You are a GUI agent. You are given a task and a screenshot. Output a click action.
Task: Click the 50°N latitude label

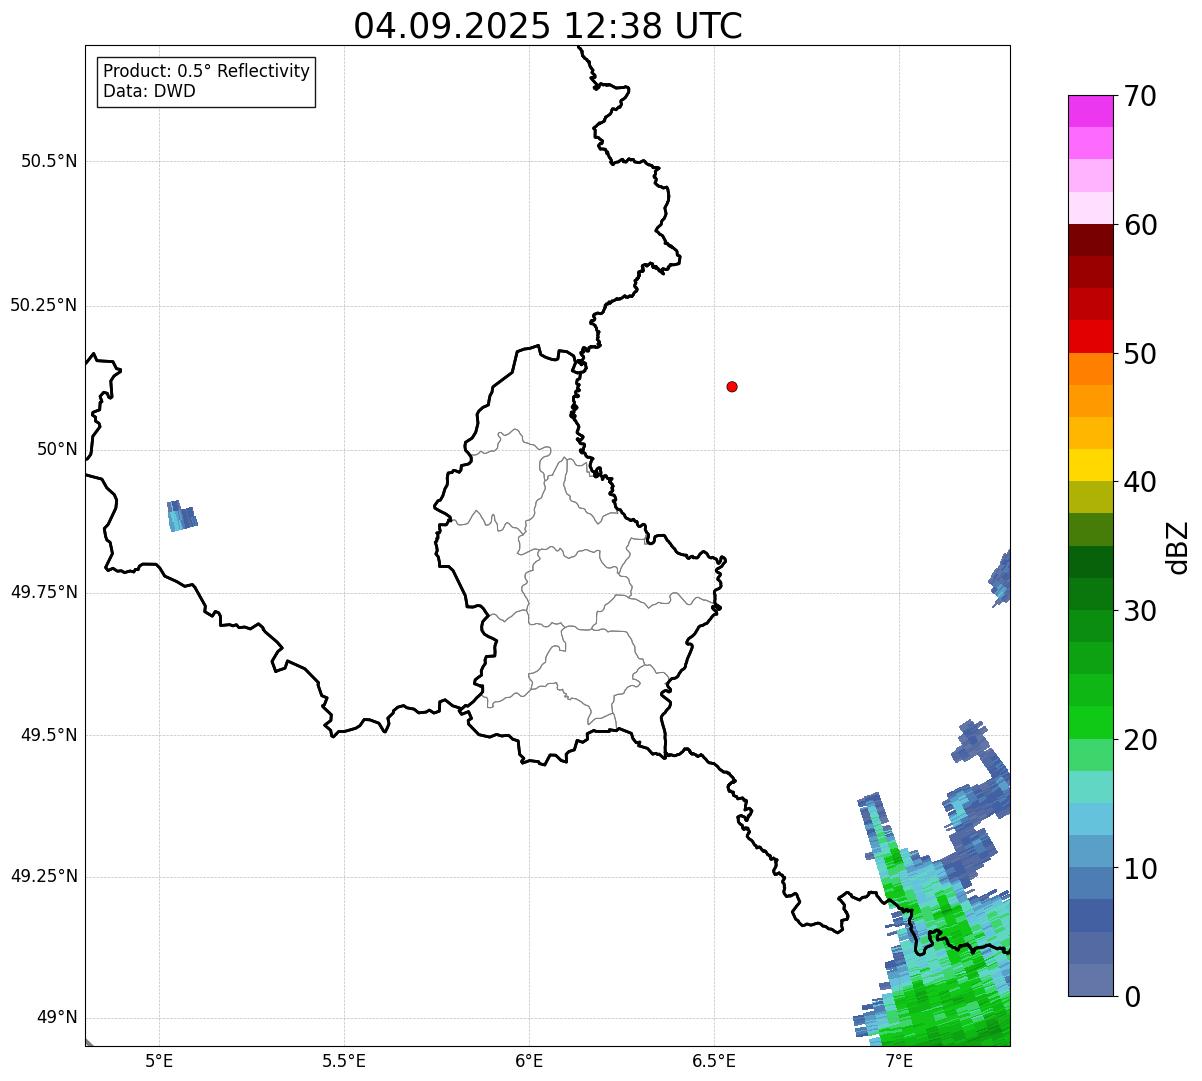coord(57,449)
